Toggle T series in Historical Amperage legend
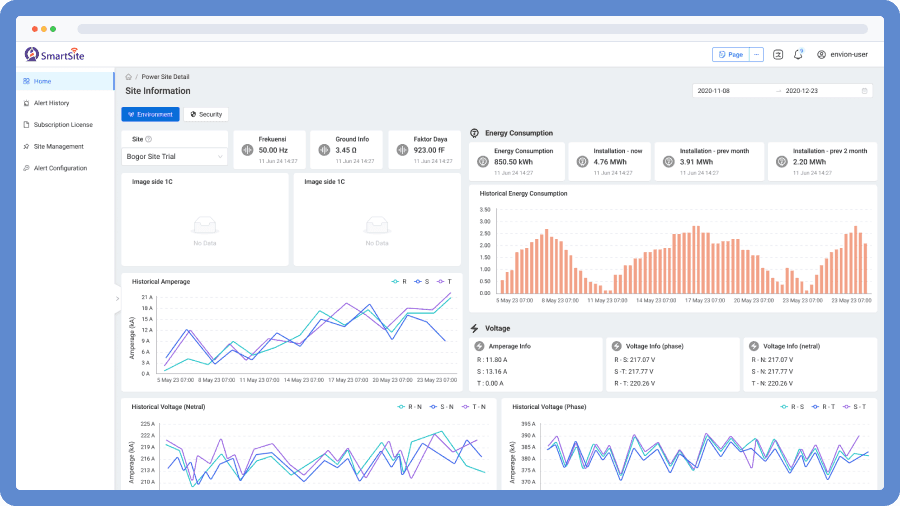The image size is (900, 506). click(x=444, y=282)
